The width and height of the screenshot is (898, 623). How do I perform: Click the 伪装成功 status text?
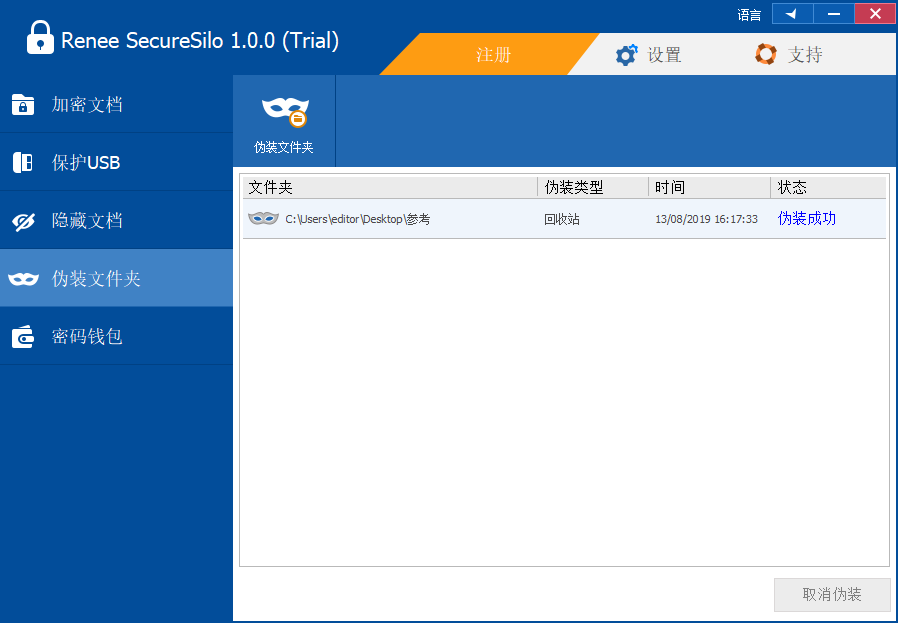(x=806, y=218)
